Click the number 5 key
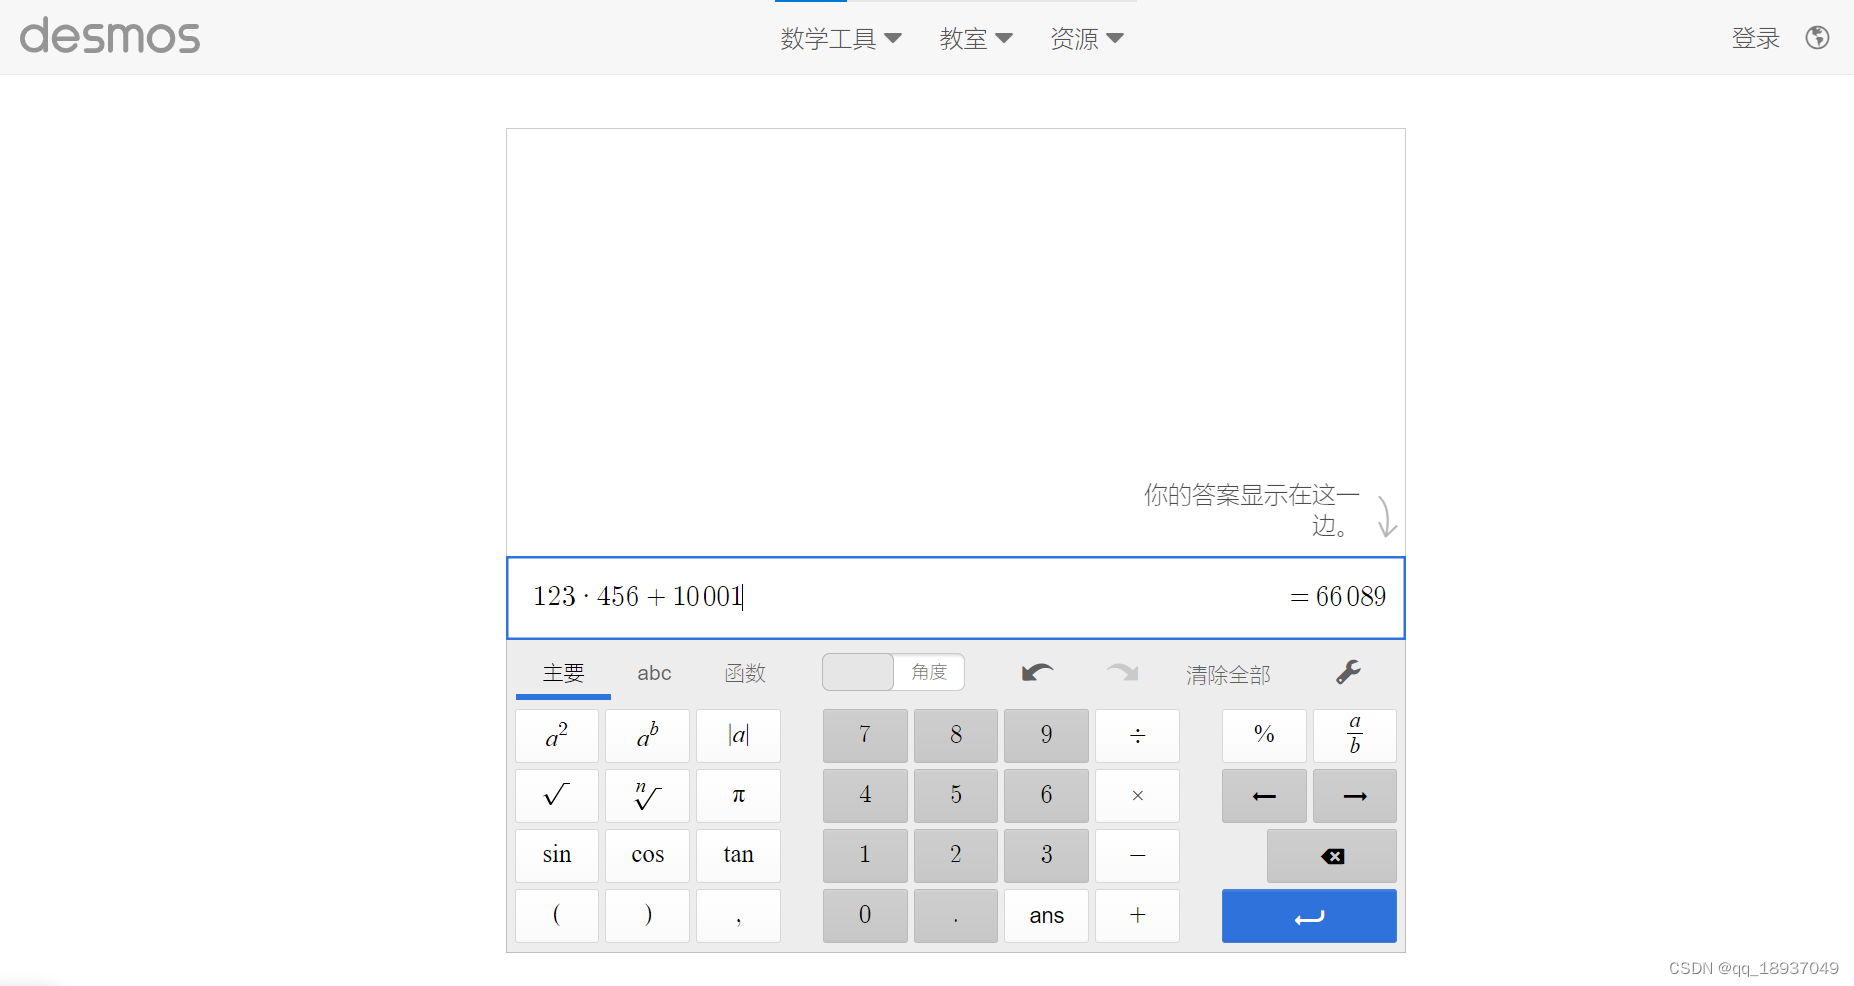This screenshot has height=986, width=1854. [x=956, y=796]
